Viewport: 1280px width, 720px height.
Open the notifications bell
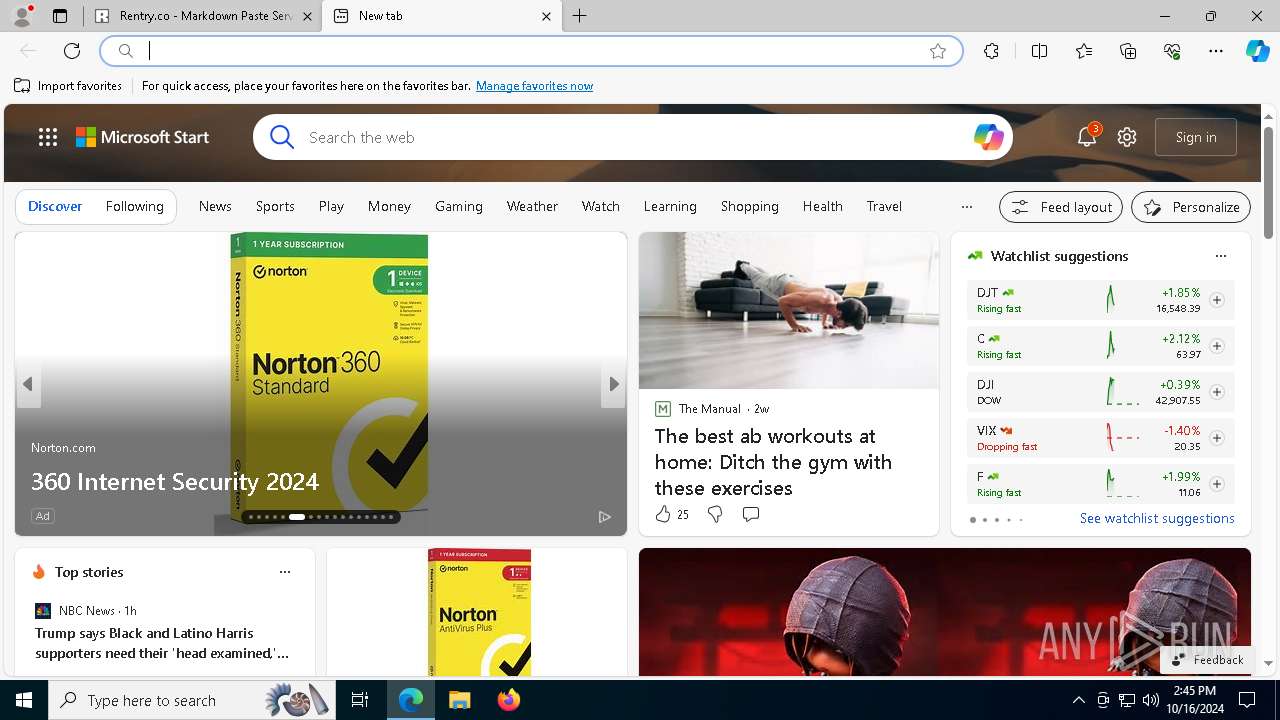(x=1087, y=137)
